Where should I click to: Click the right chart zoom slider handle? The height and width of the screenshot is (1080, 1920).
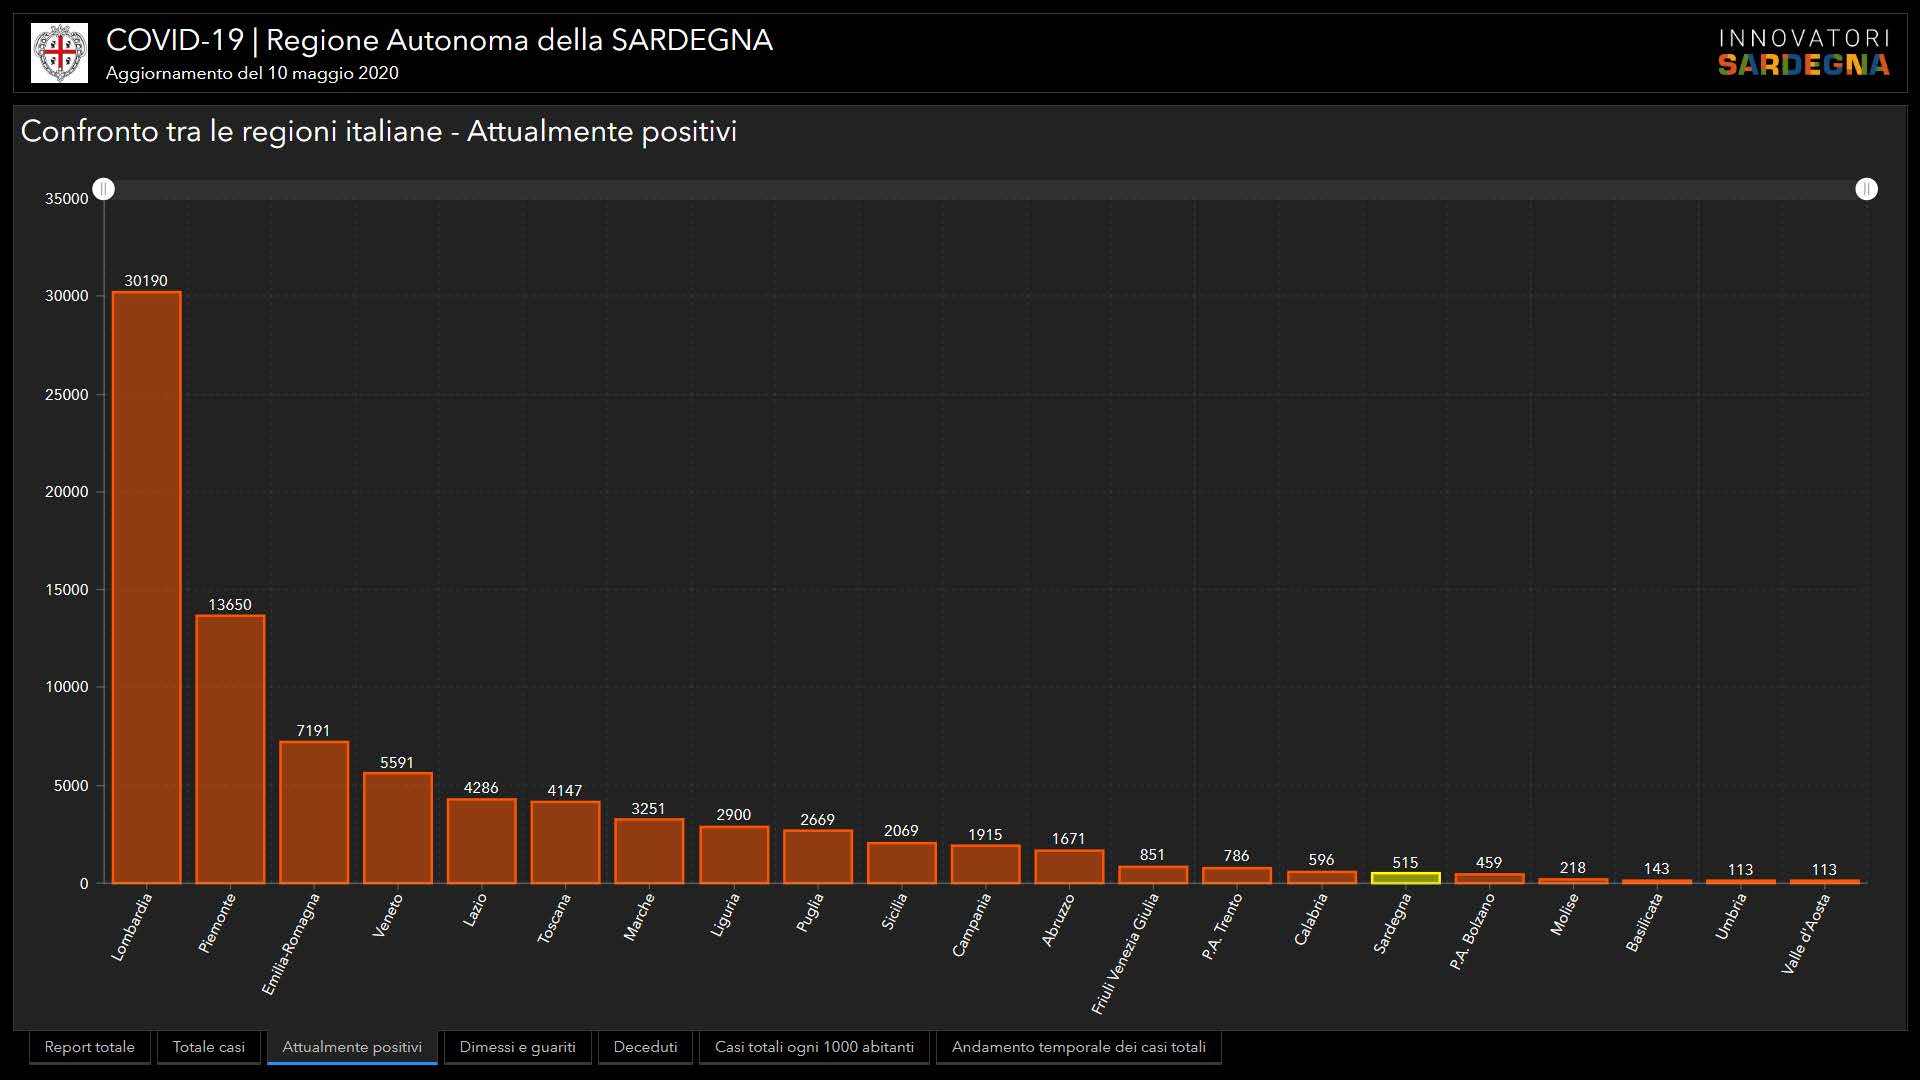coord(1866,189)
